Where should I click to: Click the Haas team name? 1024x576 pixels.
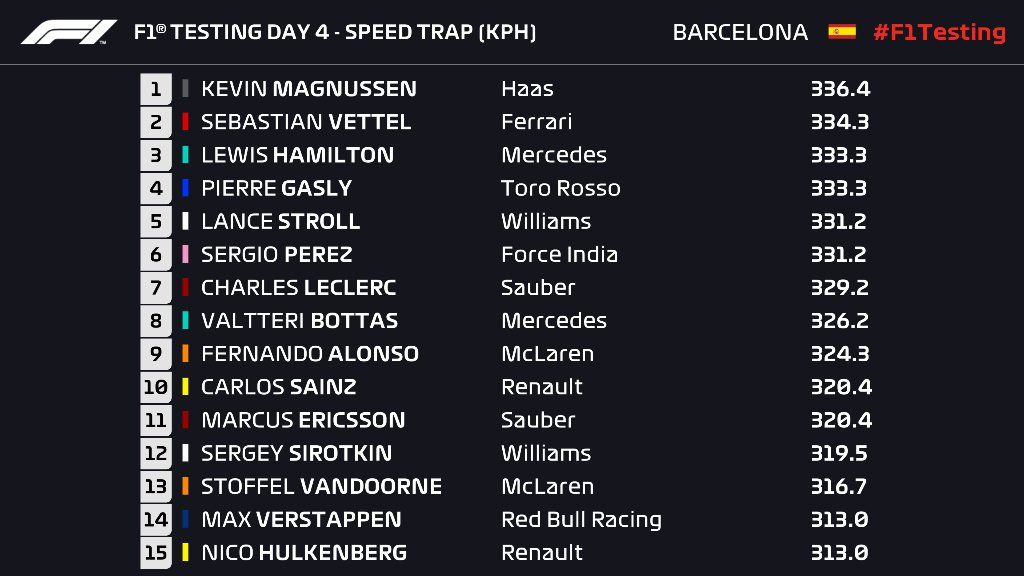(x=527, y=89)
